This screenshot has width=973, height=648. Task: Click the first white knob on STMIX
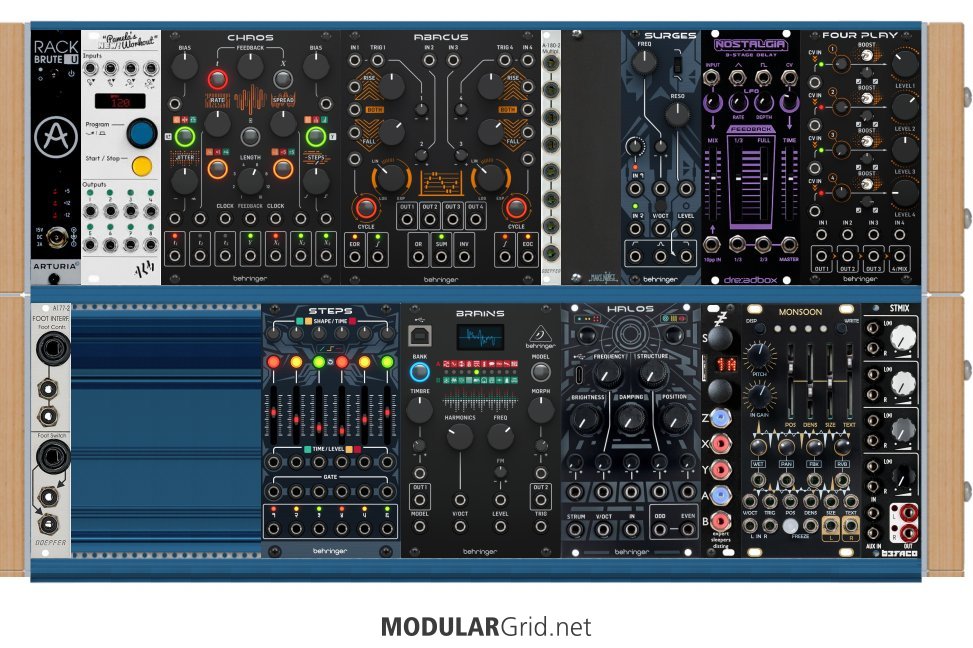point(903,338)
